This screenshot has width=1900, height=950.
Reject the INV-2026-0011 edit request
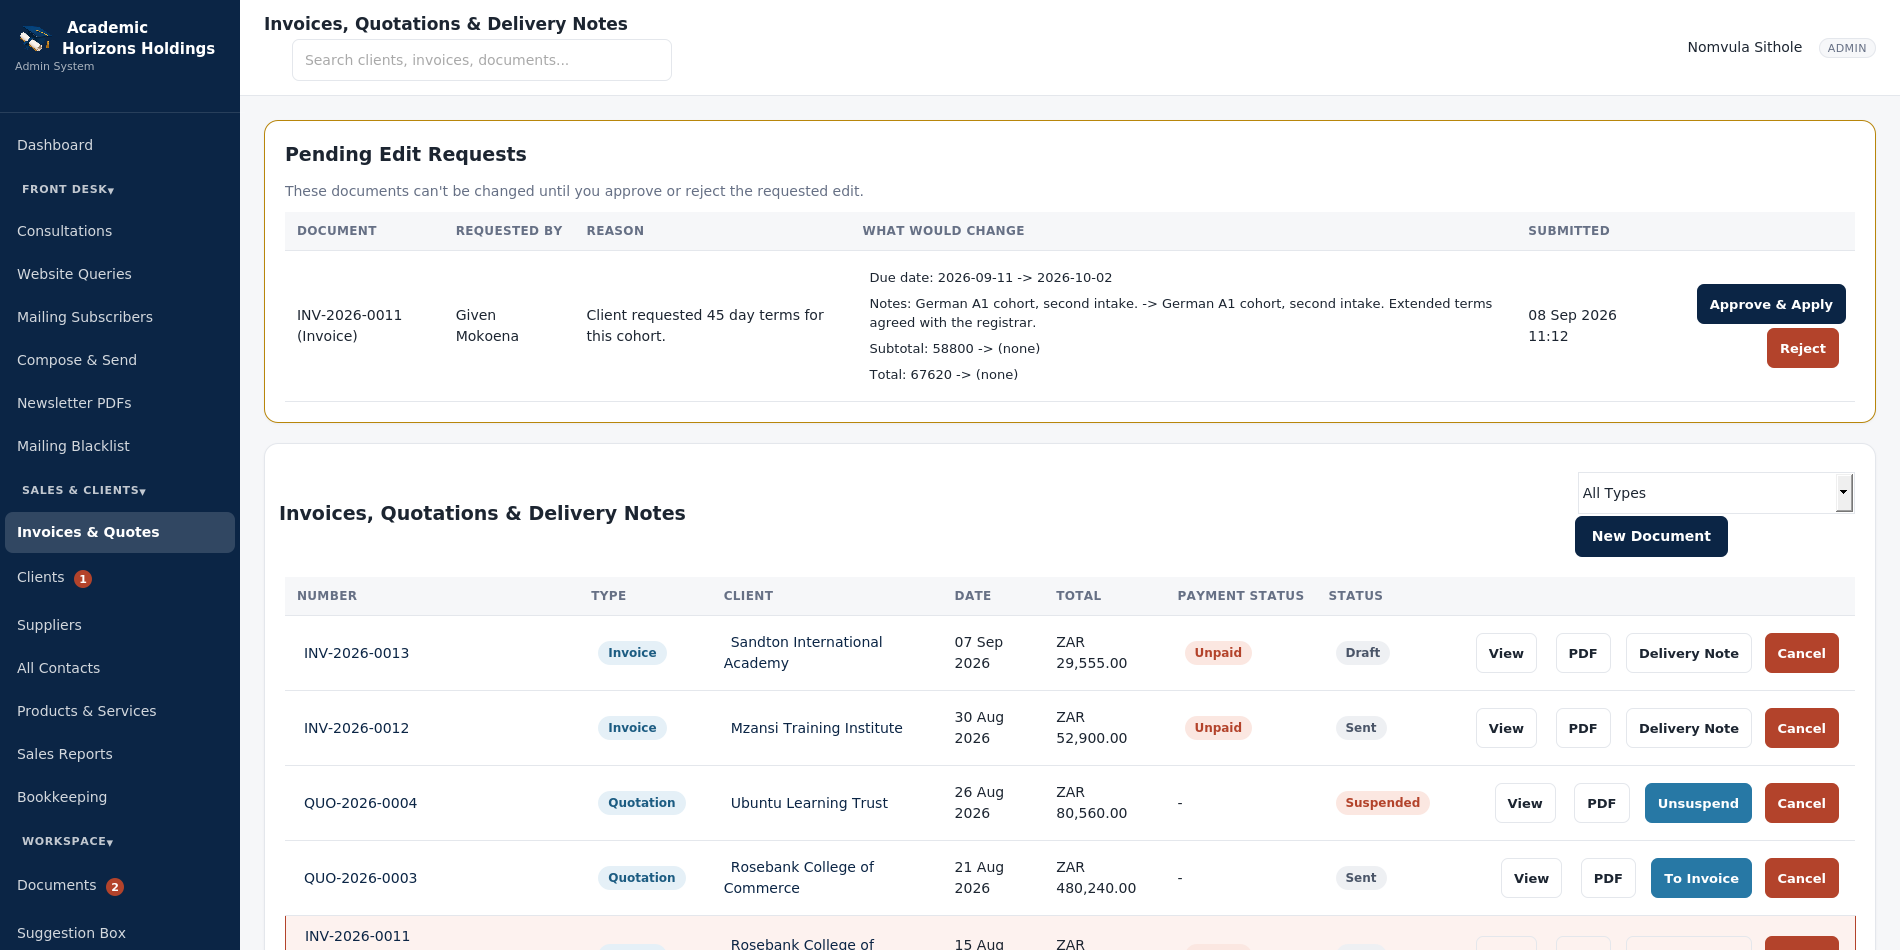pos(1802,348)
